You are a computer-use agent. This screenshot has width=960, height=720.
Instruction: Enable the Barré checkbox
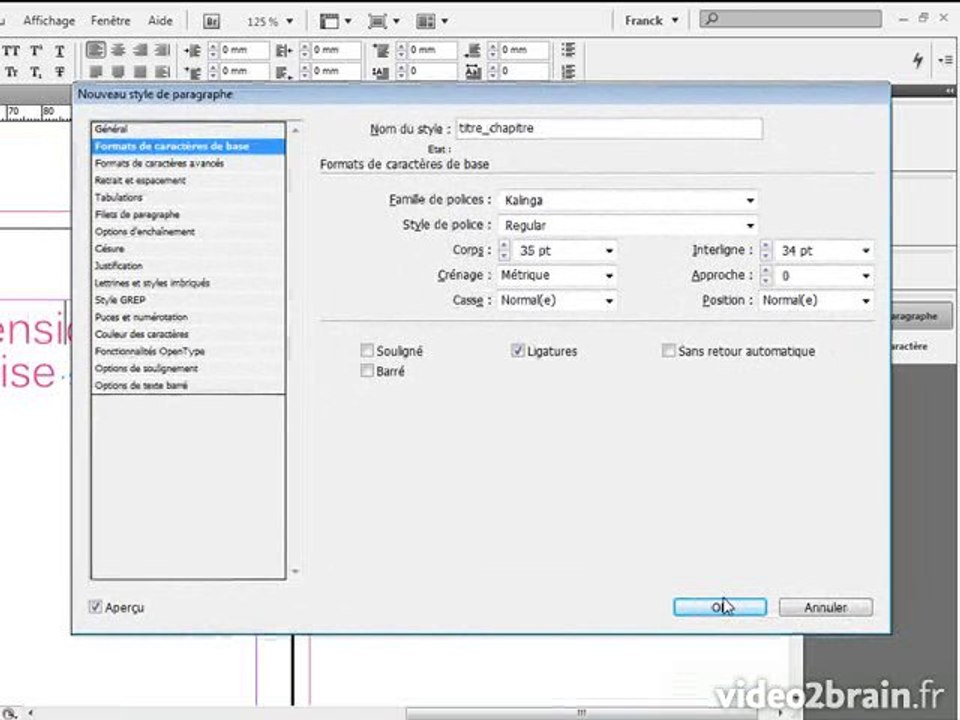coord(367,371)
